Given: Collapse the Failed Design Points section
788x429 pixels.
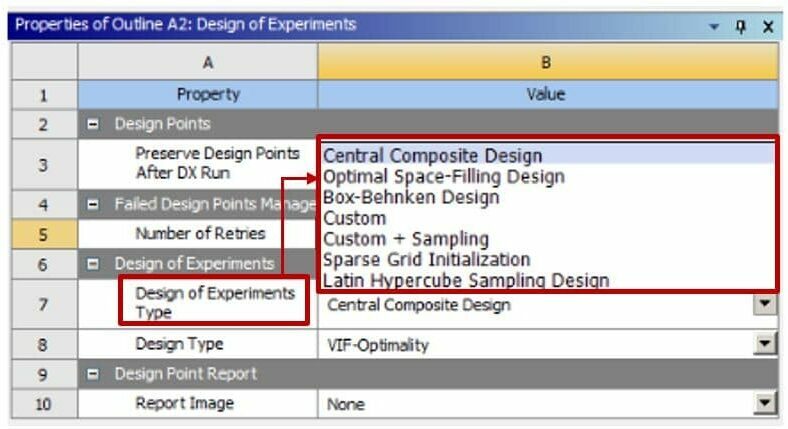Looking at the screenshot, I should pyautogui.click(x=91, y=204).
